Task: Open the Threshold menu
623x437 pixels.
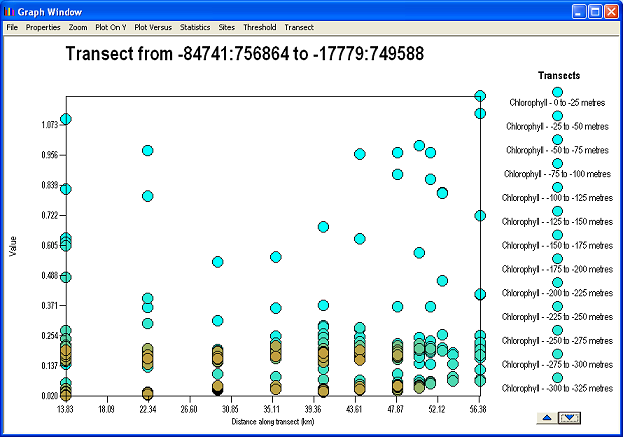Action: (259, 27)
